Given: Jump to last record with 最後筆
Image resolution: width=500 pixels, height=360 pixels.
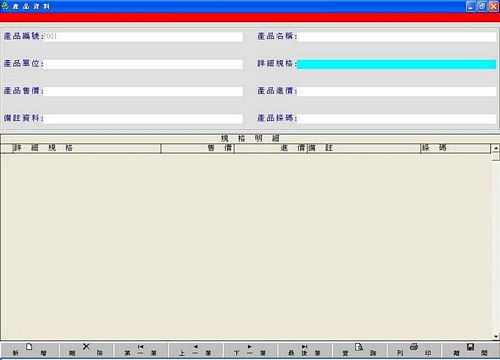Looking at the screenshot, I should tap(305, 350).
